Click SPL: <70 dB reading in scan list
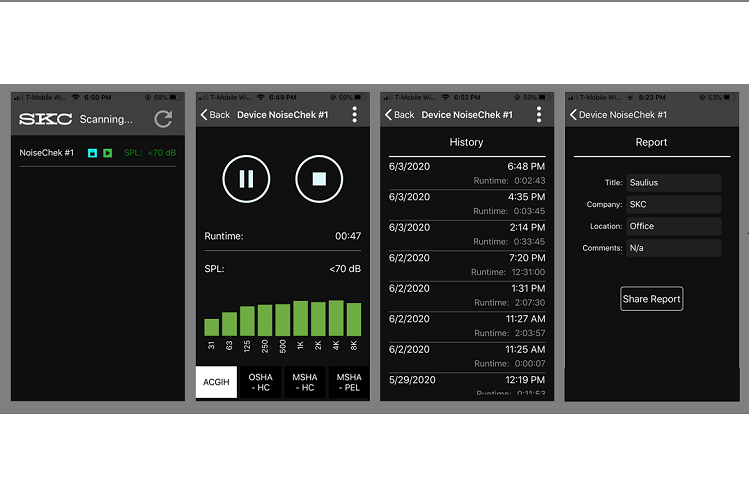Screen dimensions: 750x500 (x=150, y=153)
